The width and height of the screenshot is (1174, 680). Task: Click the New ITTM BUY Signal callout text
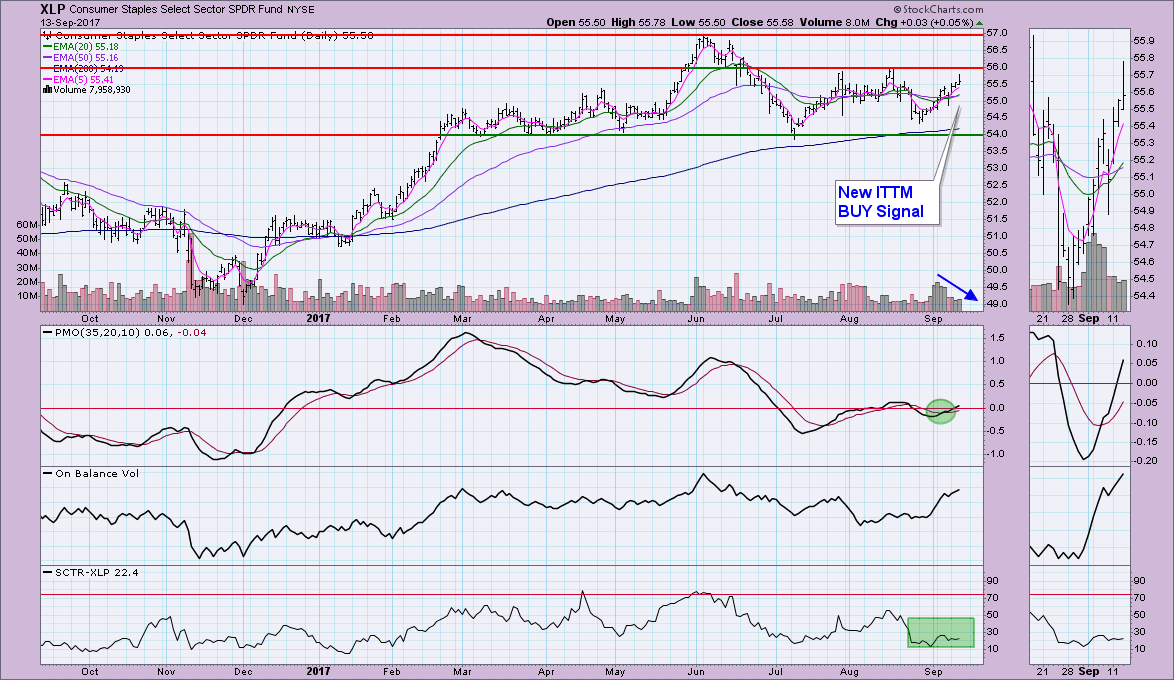pyautogui.click(x=880, y=202)
